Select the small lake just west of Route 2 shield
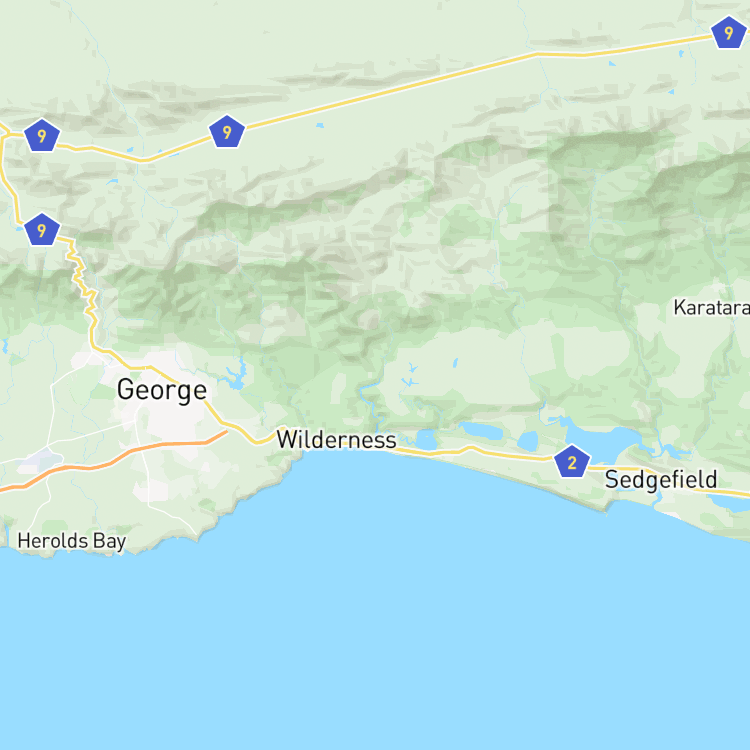This screenshot has height=750, width=750. [528, 441]
